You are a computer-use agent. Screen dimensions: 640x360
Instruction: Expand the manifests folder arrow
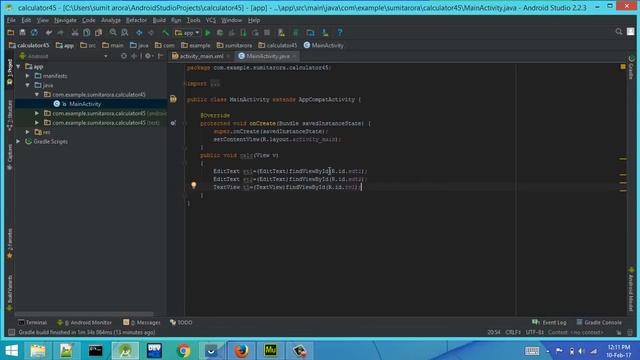[28, 76]
